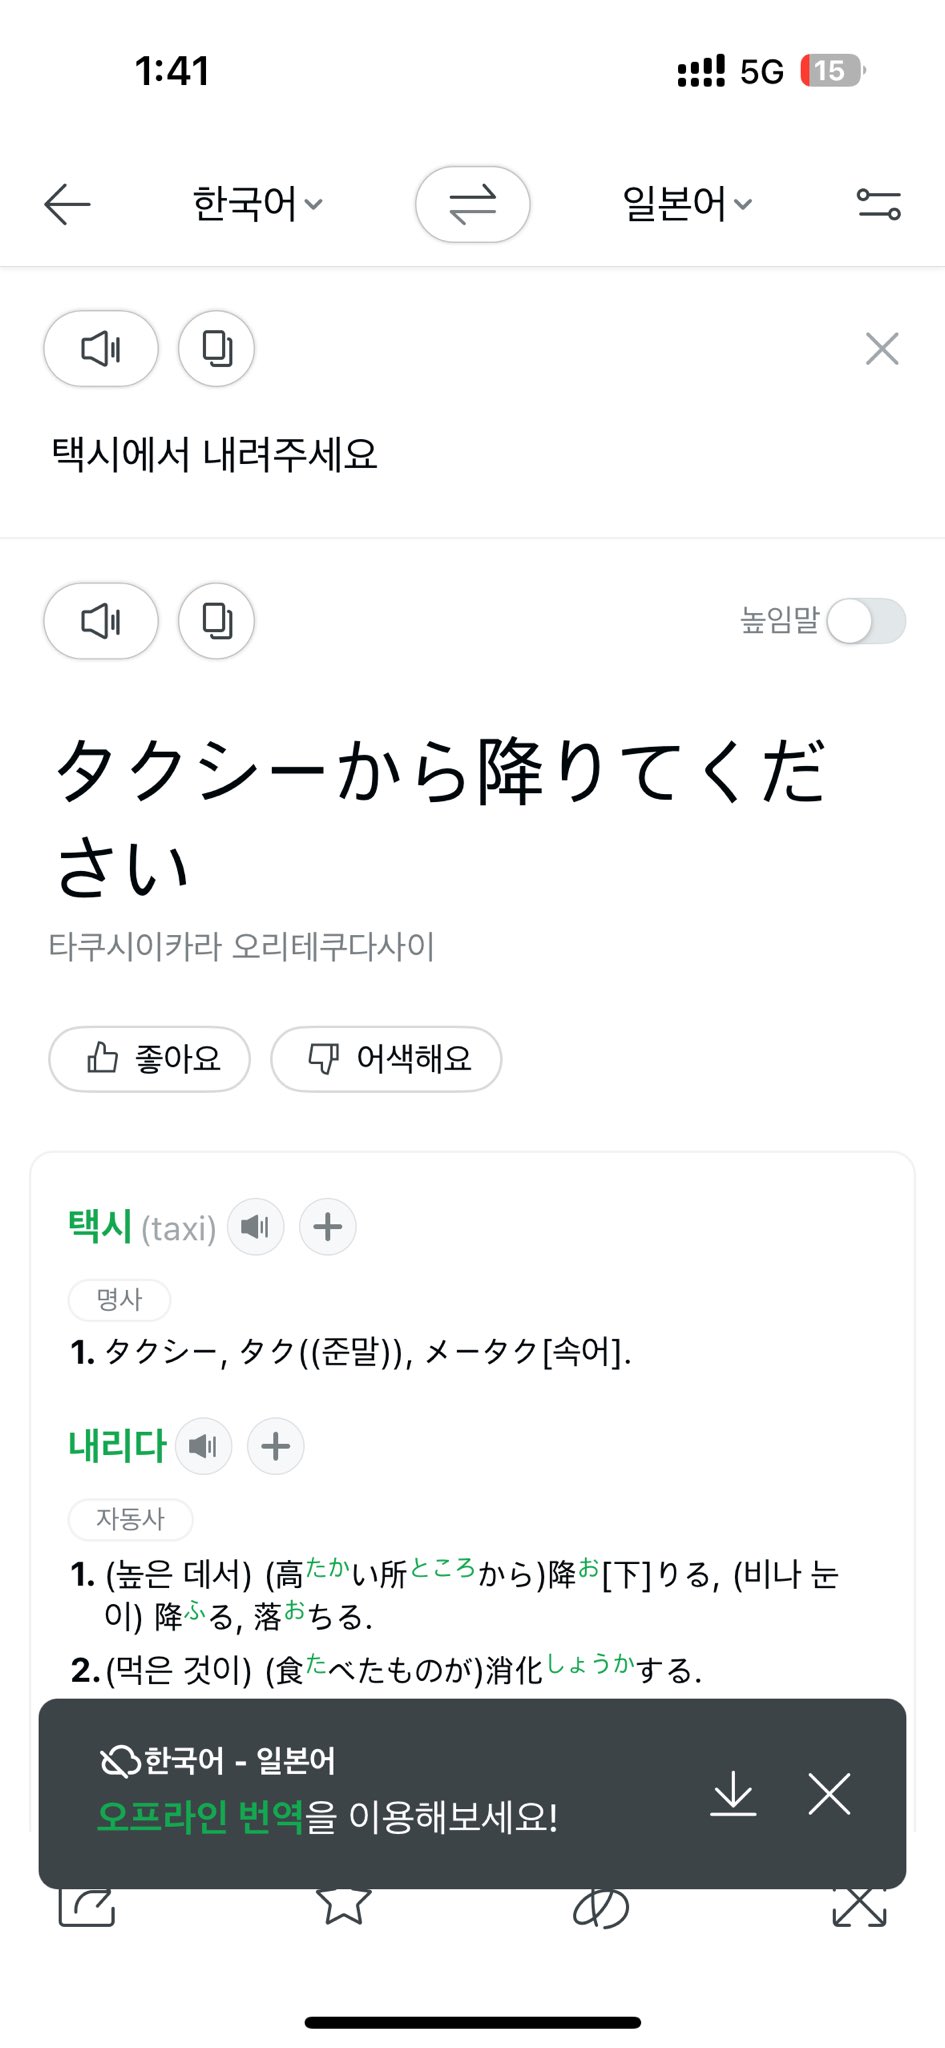The width and height of the screenshot is (945, 2048).
Task: Play audio of Japanese translation
Action: (101, 621)
